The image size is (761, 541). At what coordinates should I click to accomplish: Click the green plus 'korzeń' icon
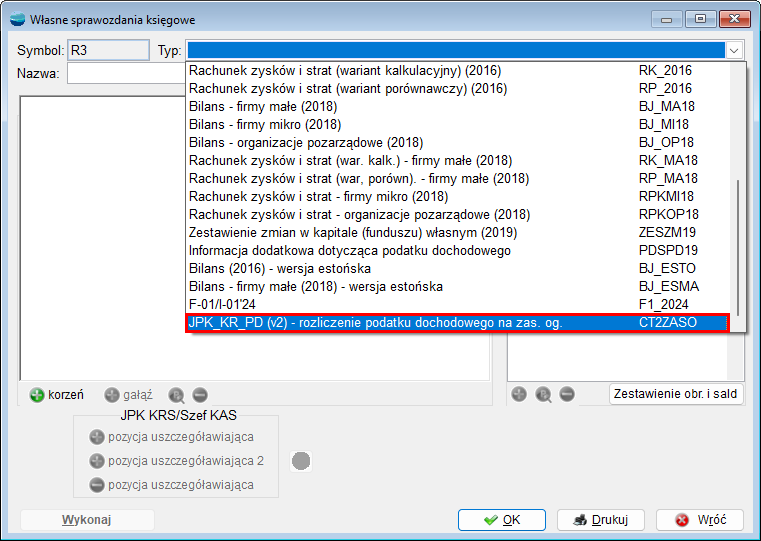pyautogui.click(x=37, y=395)
